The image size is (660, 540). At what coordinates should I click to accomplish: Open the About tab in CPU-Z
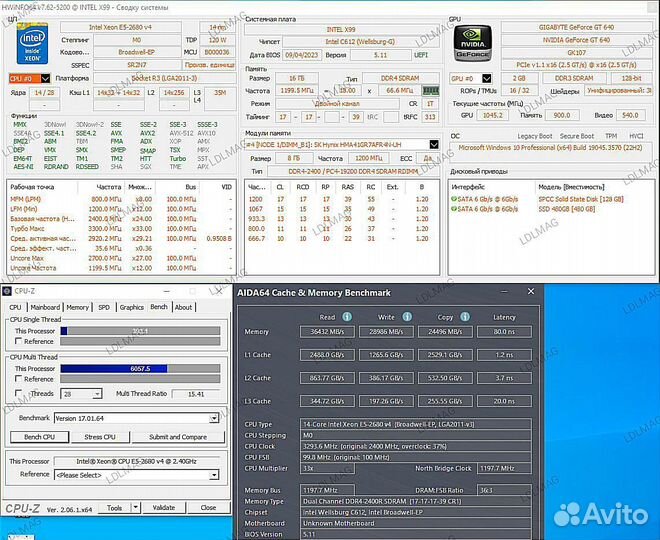tap(183, 307)
